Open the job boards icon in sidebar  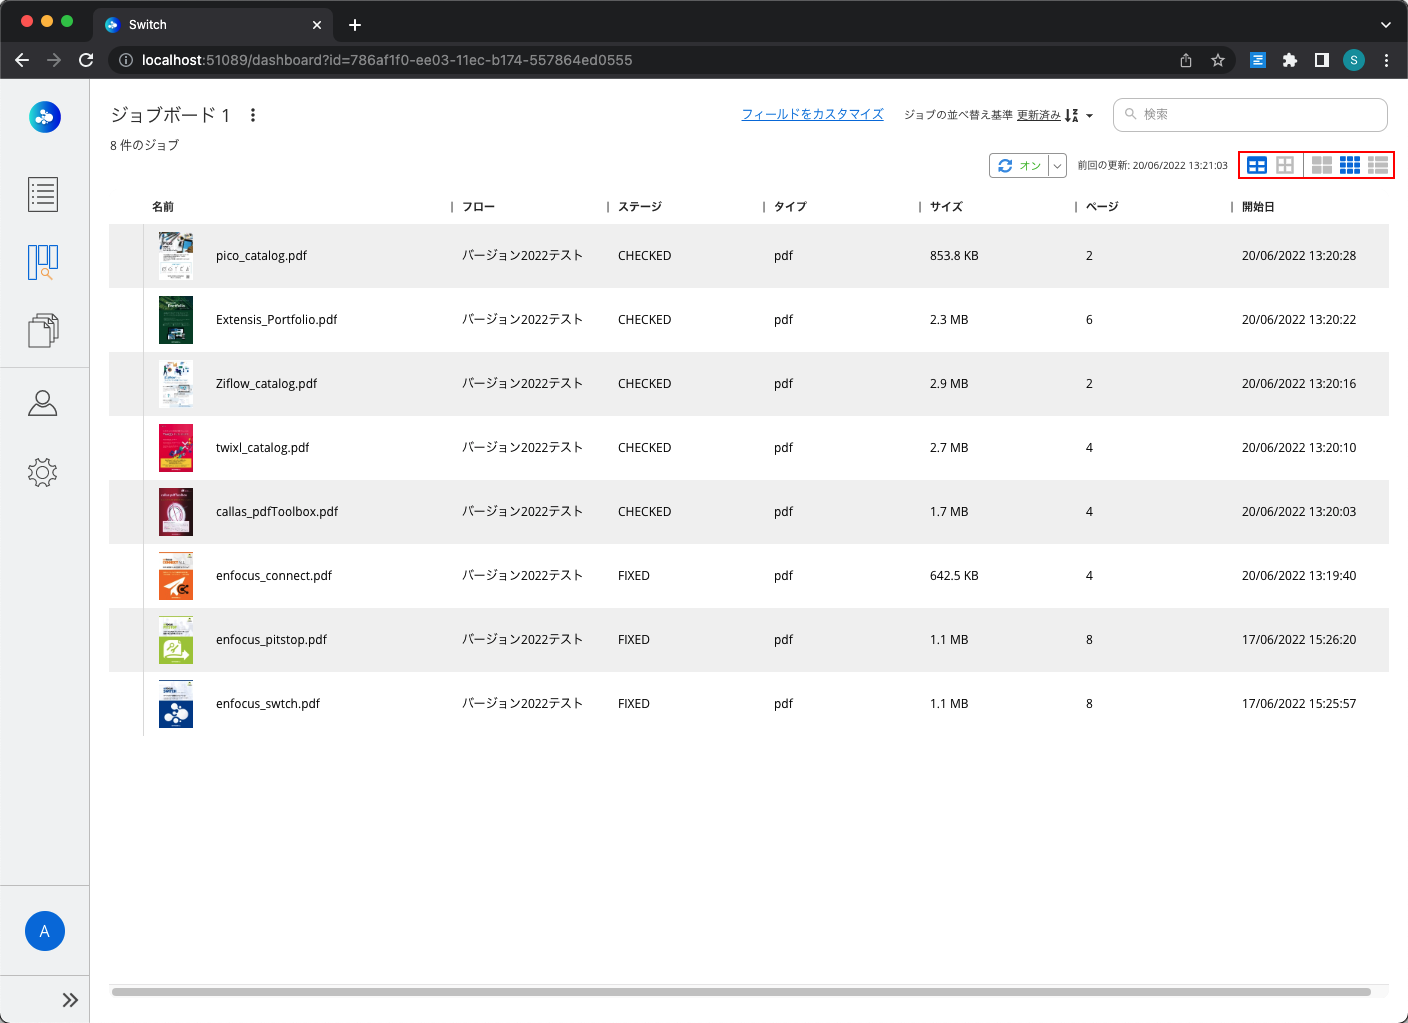(x=43, y=262)
